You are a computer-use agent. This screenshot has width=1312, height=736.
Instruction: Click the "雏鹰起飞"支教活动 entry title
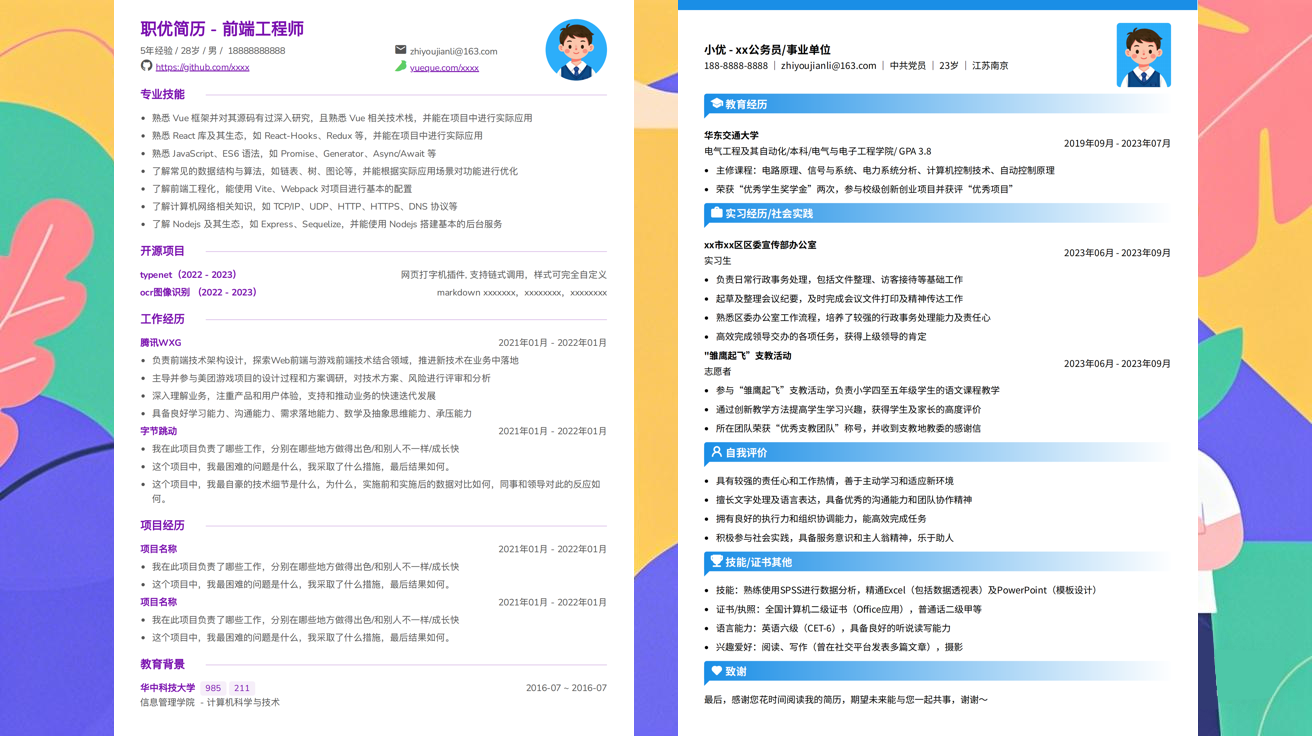point(747,355)
